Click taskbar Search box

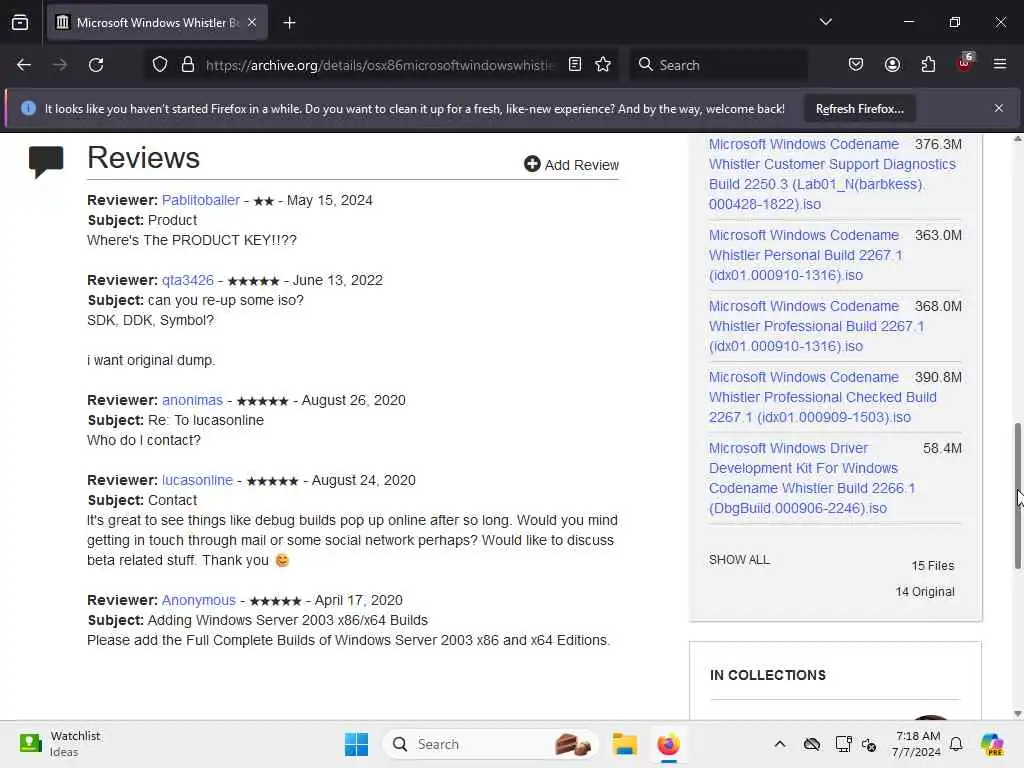490,744
